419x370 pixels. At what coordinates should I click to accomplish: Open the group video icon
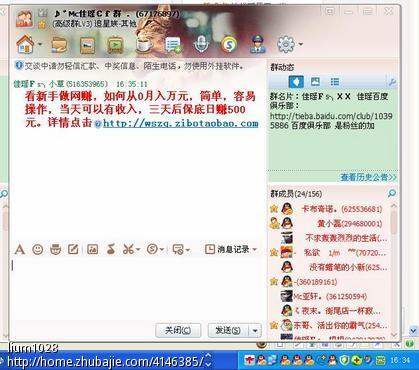116,45
